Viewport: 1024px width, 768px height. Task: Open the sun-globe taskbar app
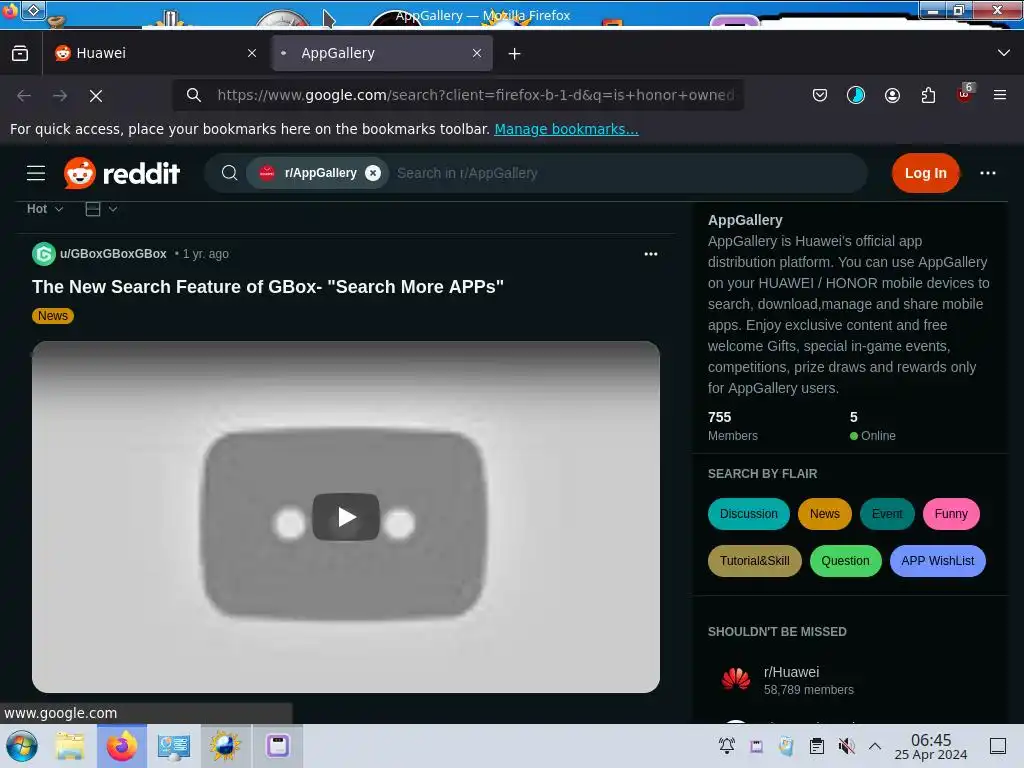225,746
